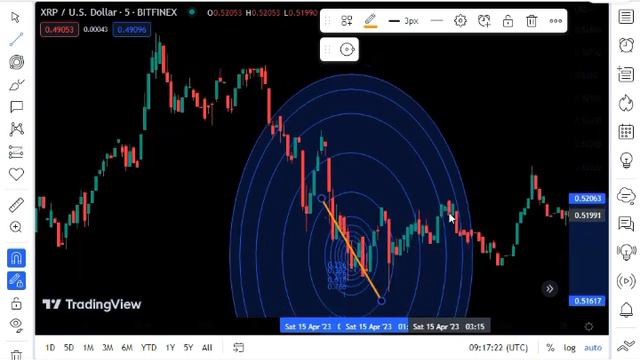Image resolution: width=640 pixels, height=360 pixels.
Task: Open drawing templates in floating toolbar
Action: point(347,21)
